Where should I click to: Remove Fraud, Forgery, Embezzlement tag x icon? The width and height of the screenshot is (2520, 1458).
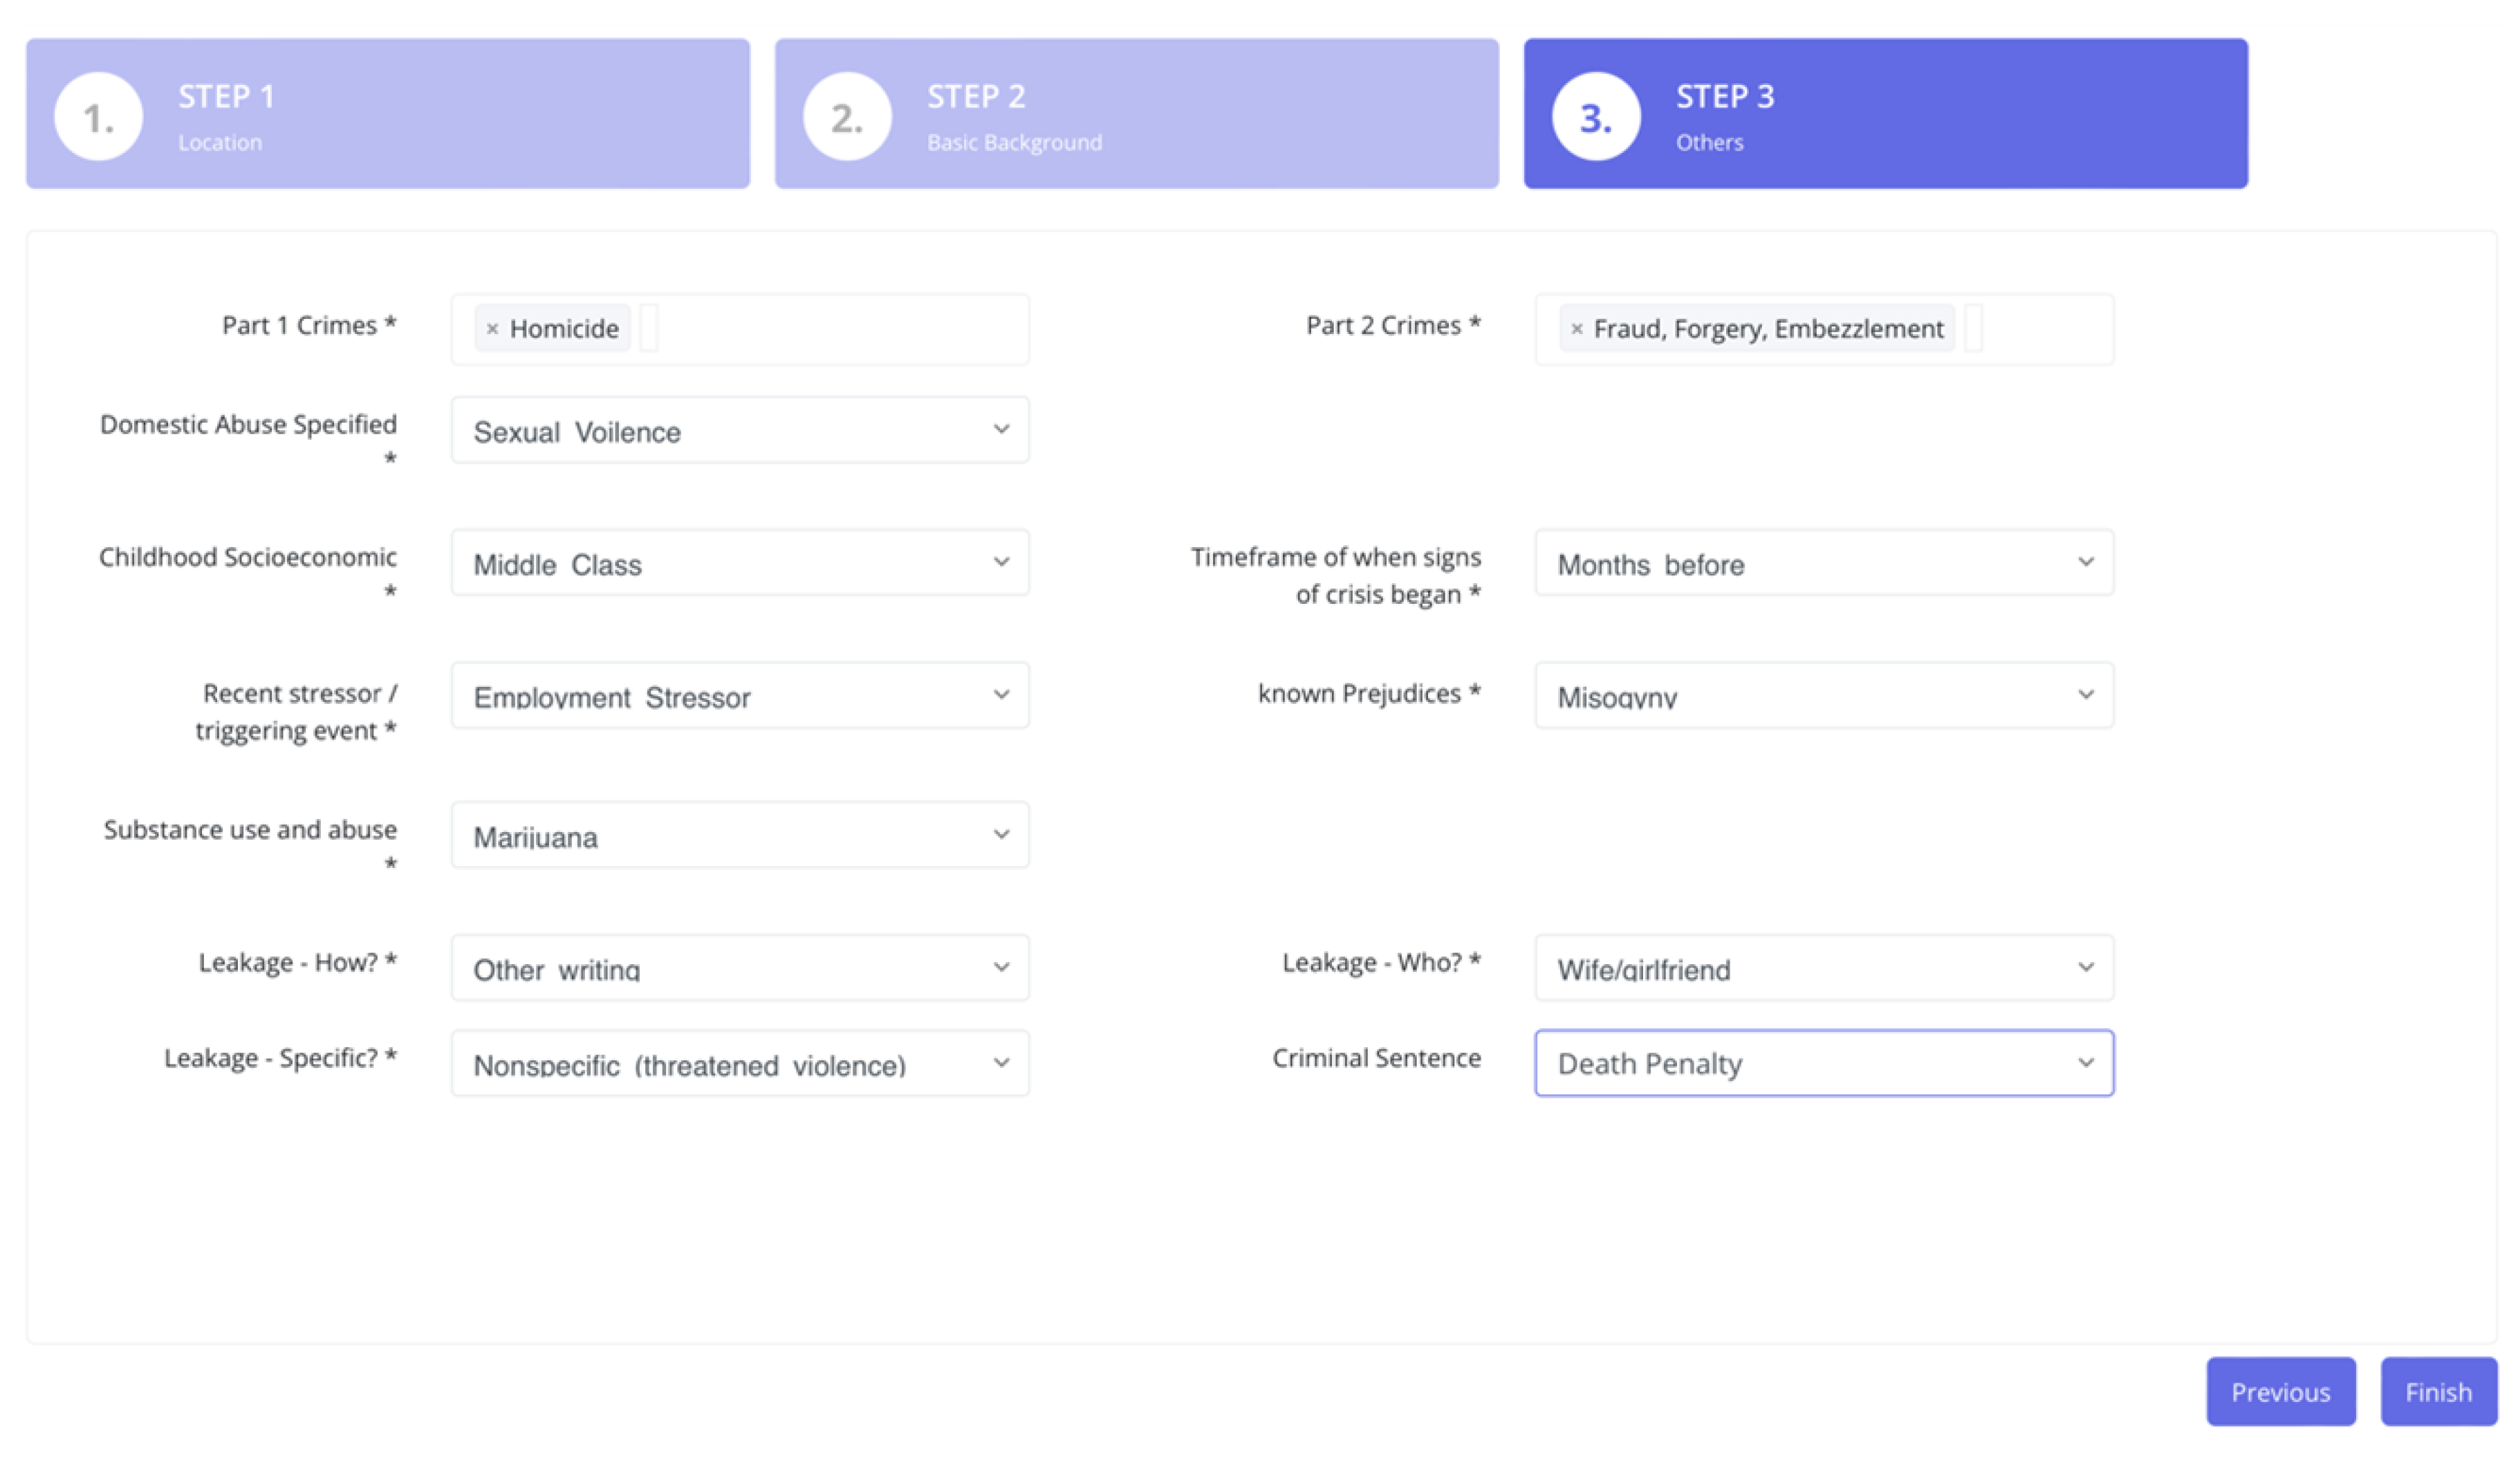click(1577, 329)
